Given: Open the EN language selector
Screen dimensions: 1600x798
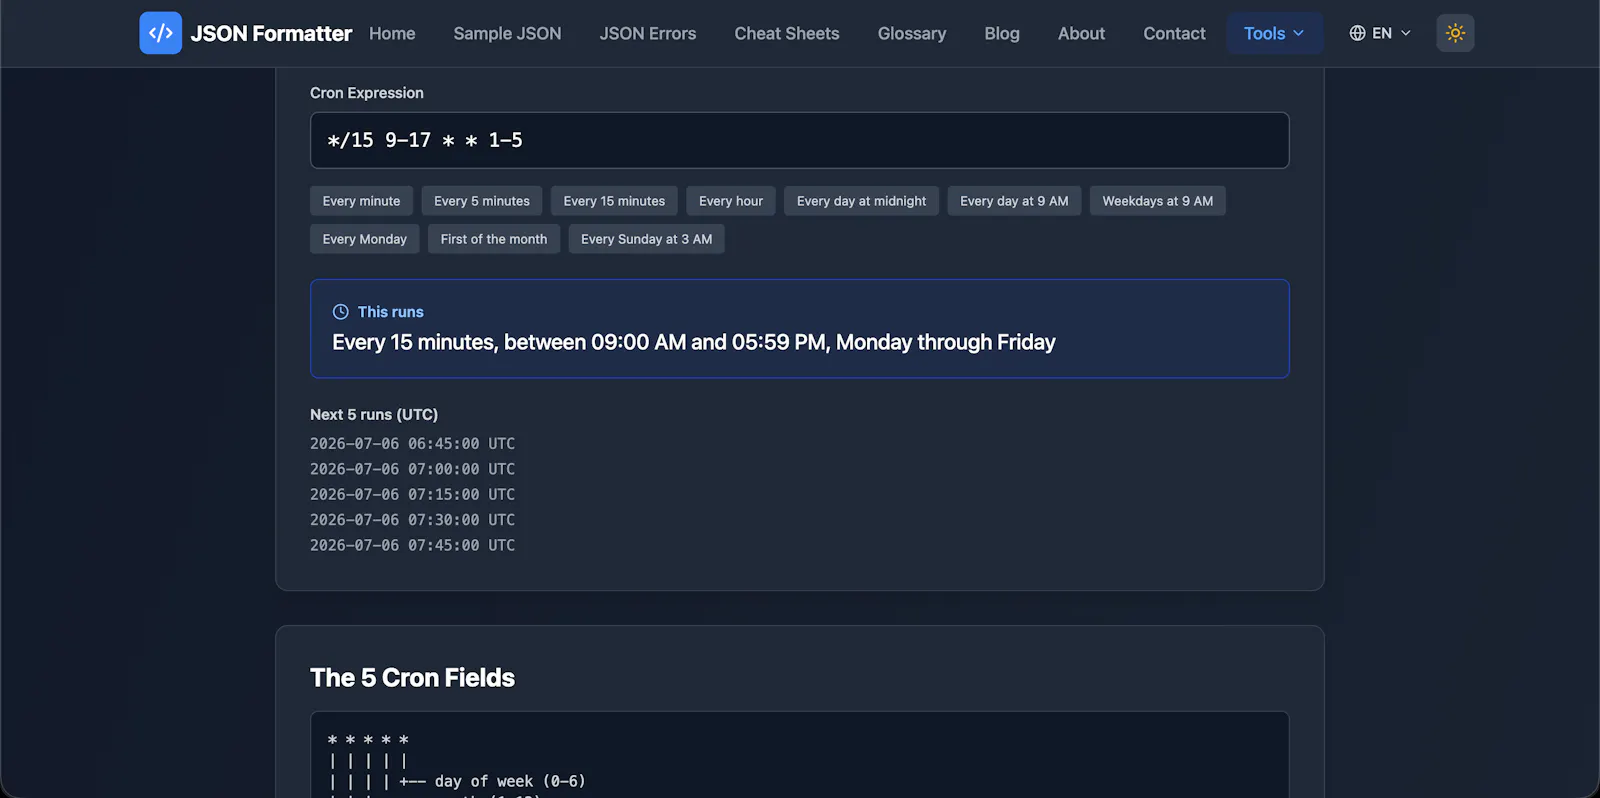Looking at the screenshot, I should point(1380,33).
